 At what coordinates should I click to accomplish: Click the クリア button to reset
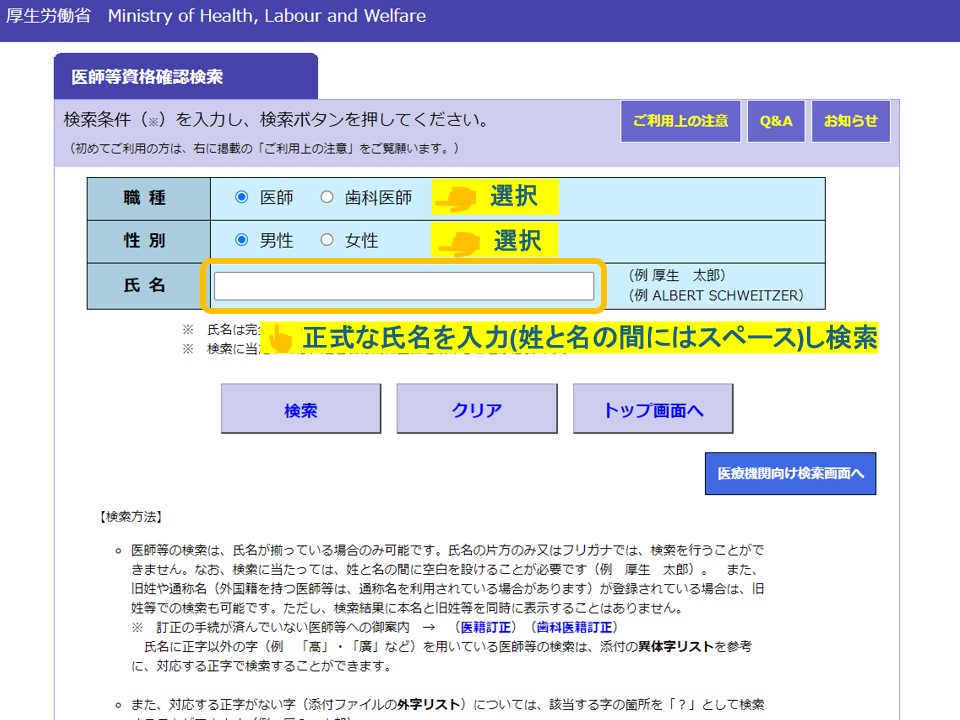pyautogui.click(x=477, y=409)
